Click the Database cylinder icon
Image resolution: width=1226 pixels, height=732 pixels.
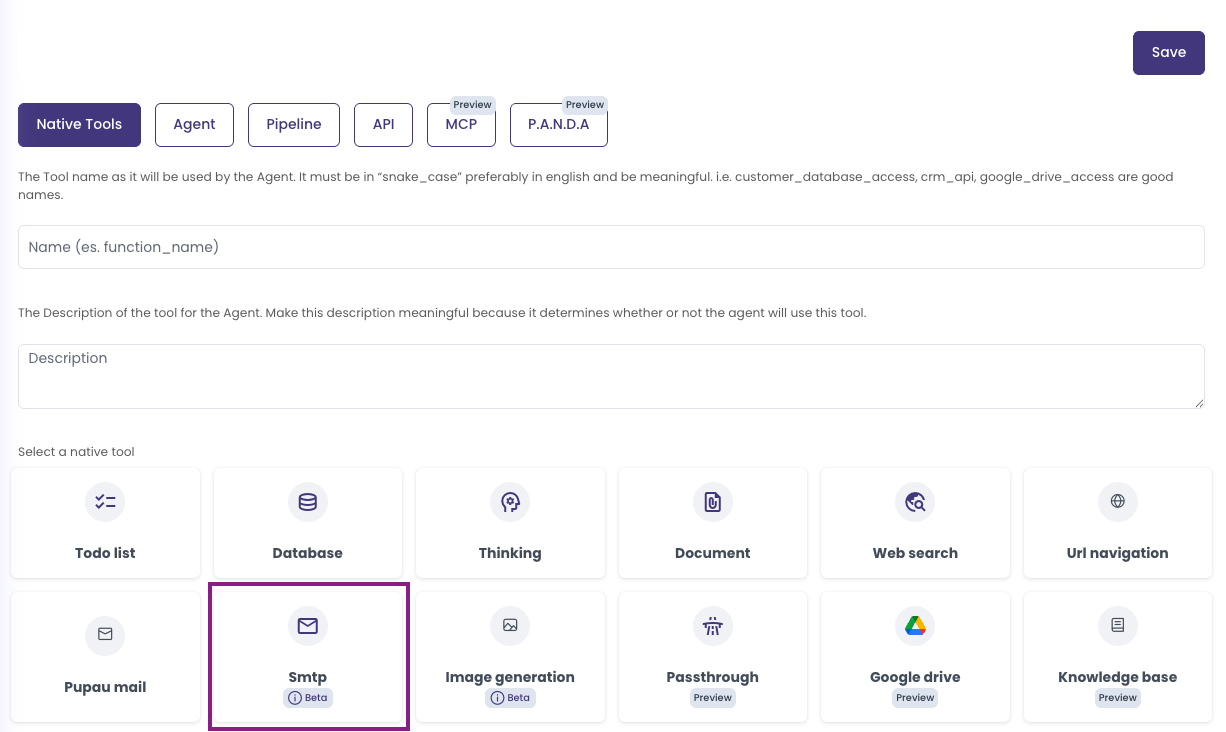(x=308, y=502)
